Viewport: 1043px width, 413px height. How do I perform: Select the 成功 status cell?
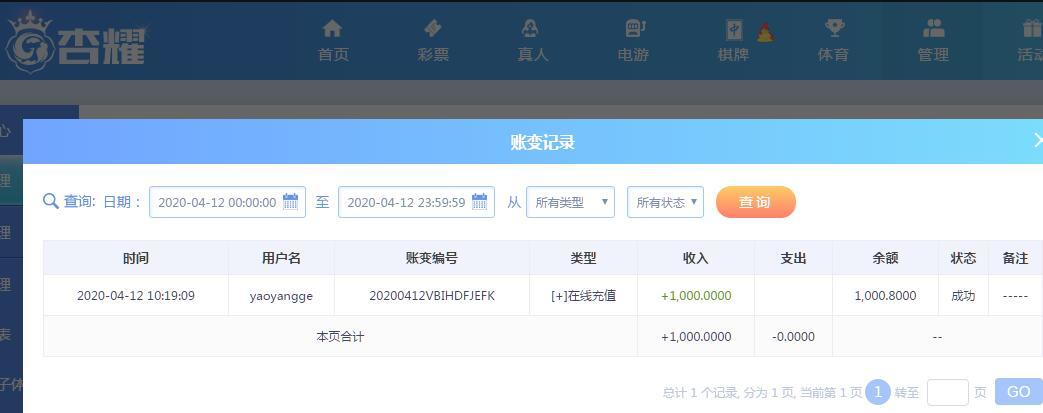pyautogui.click(x=963, y=295)
